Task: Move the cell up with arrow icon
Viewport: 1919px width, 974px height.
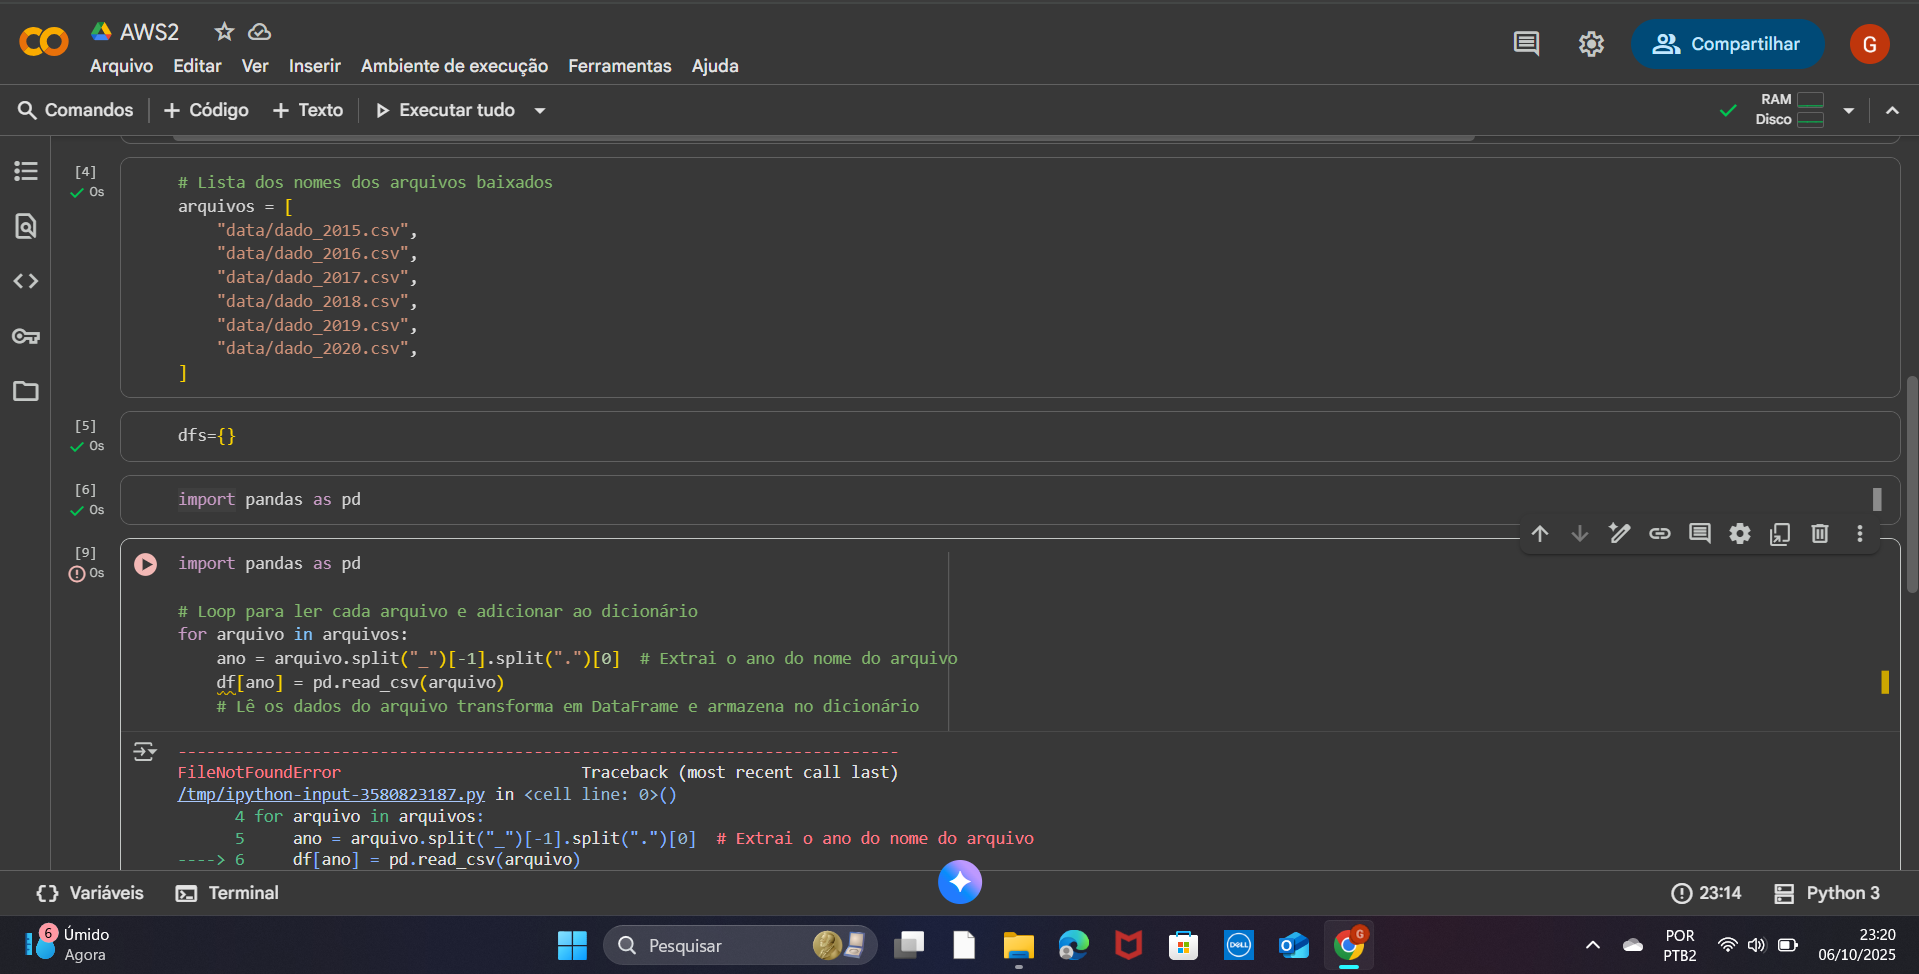Action: tap(1540, 534)
